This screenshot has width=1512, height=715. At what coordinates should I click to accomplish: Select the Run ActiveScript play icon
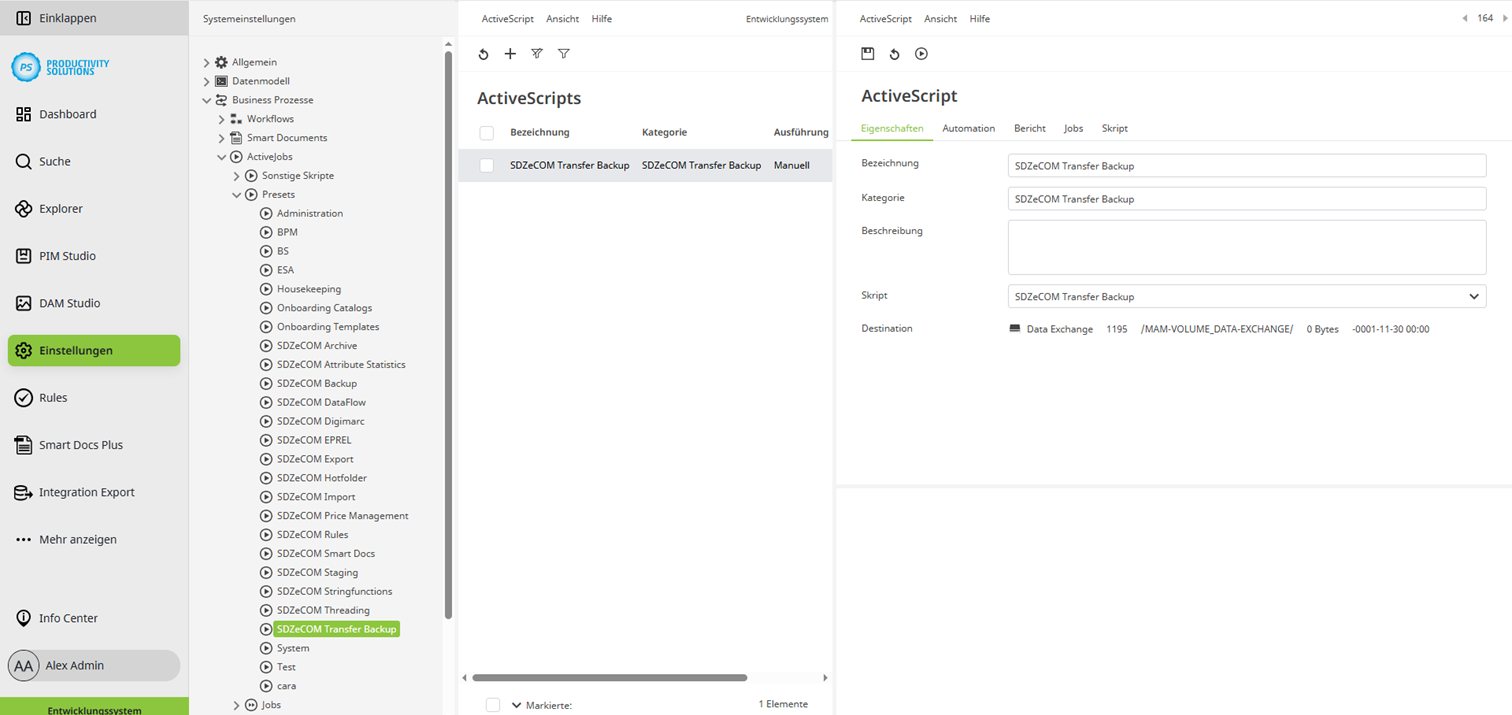[921, 53]
